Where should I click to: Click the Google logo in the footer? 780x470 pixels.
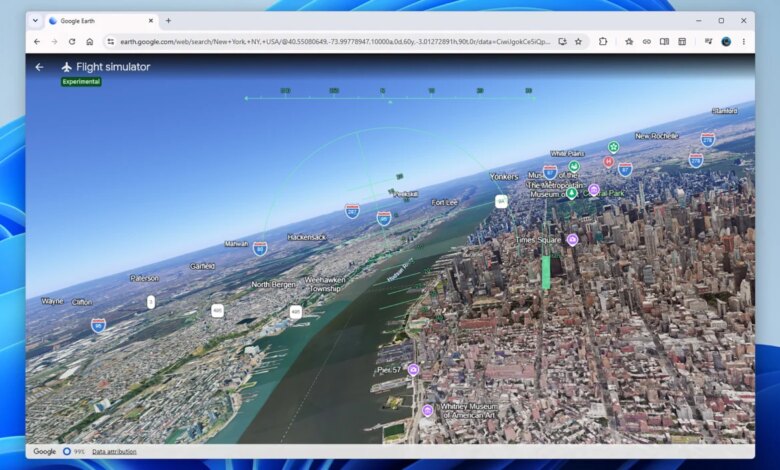[x=44, y=452]
